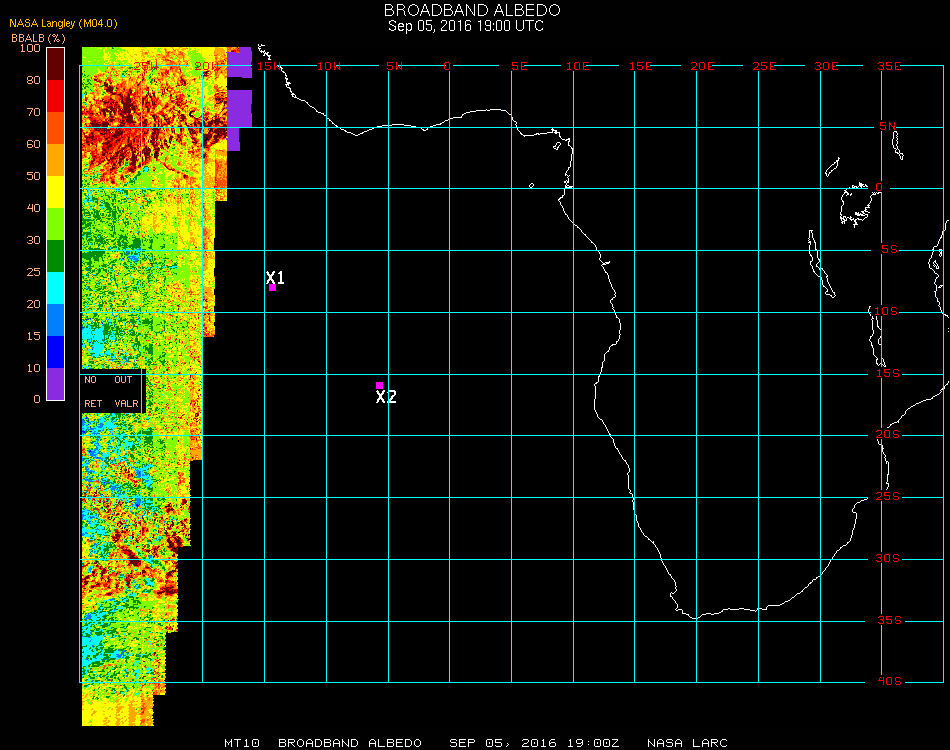Click the 'BBALB (%)' legend heading
Image resolution: width=950 pixels, height=750 pixels.
(38, 38)
